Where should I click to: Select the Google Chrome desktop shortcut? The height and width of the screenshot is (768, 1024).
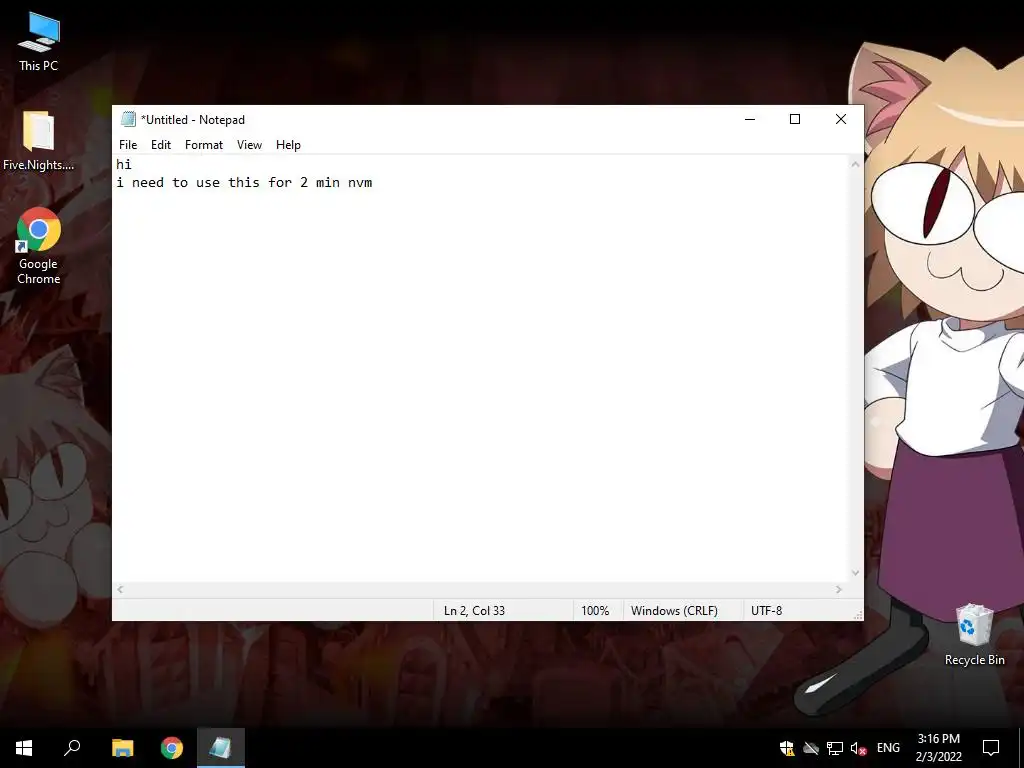39,246
